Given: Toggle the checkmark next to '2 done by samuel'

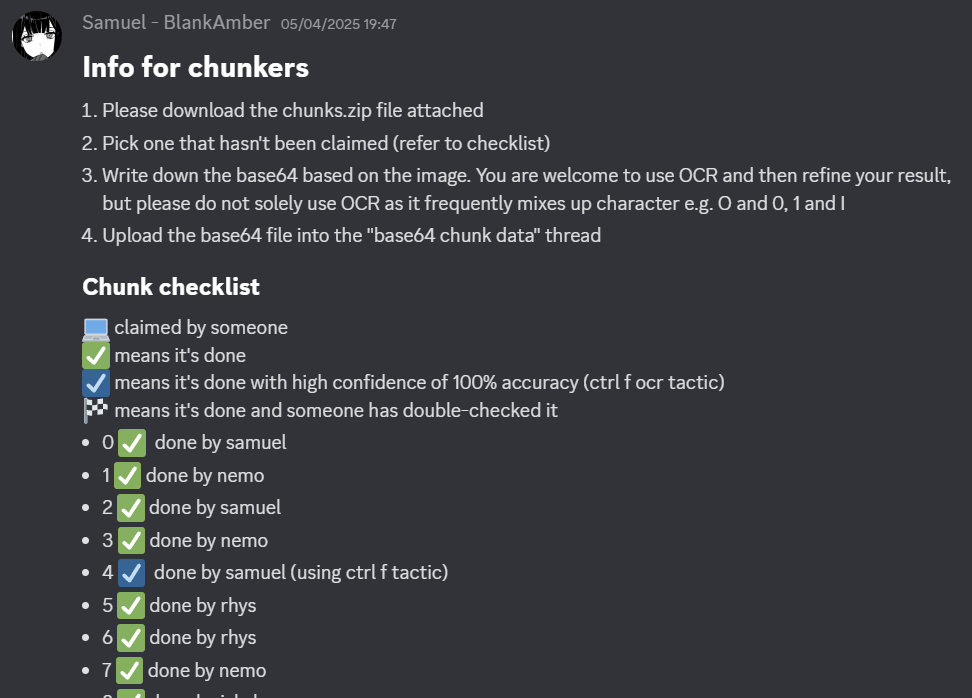Looking at the screenshot, I should point(128,507).
